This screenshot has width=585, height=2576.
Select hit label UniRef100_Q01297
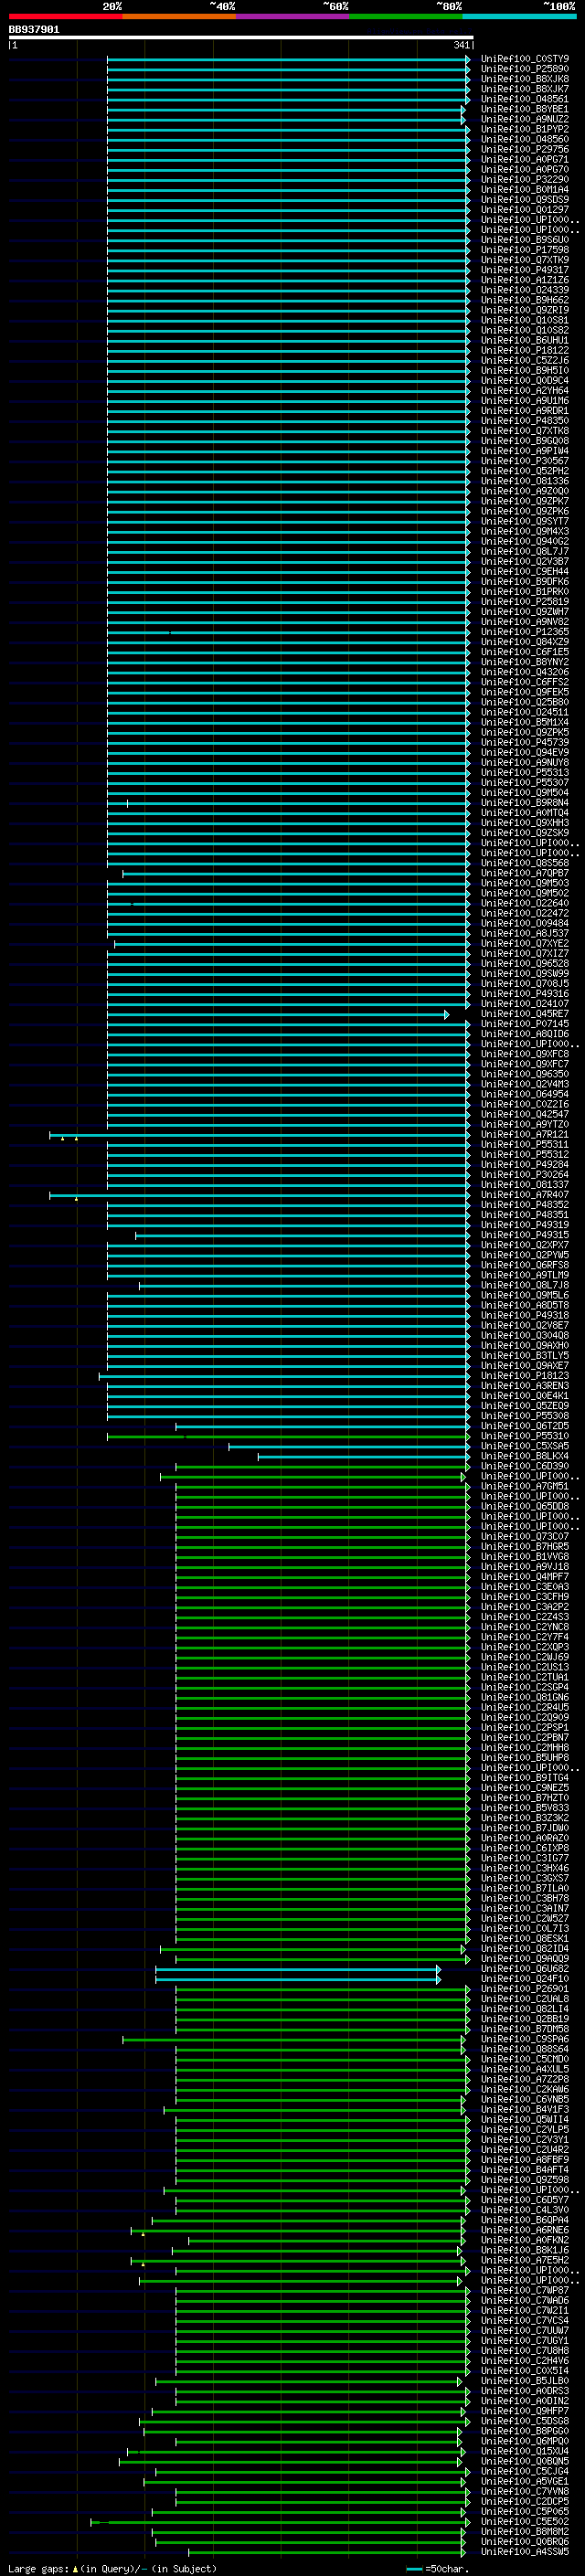(524, 209)
